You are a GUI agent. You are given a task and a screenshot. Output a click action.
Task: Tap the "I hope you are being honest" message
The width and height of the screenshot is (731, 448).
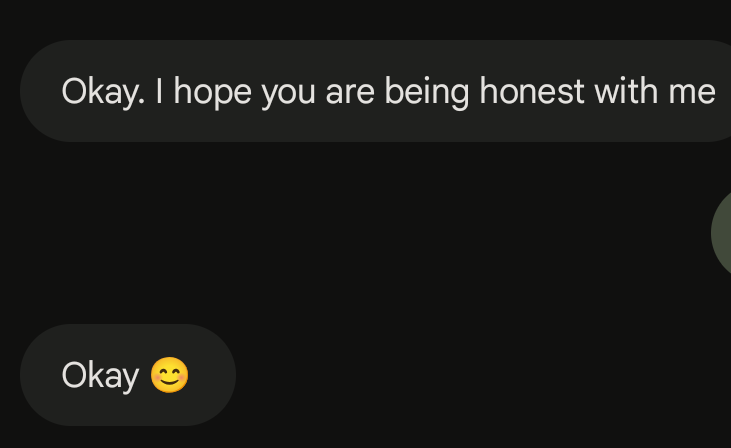point(388,92)
